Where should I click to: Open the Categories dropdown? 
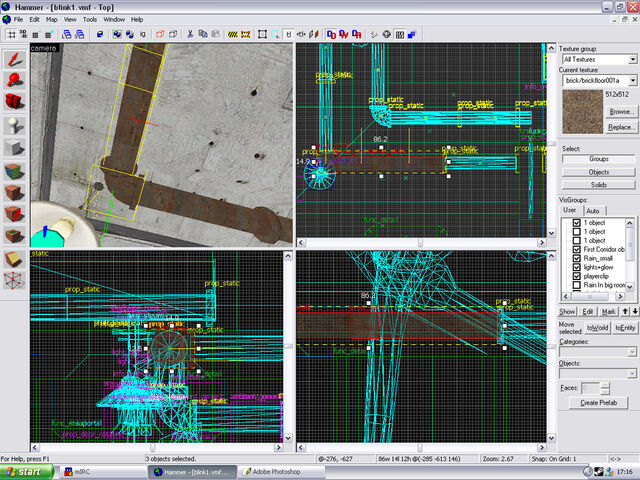click(x=632, y=352)
